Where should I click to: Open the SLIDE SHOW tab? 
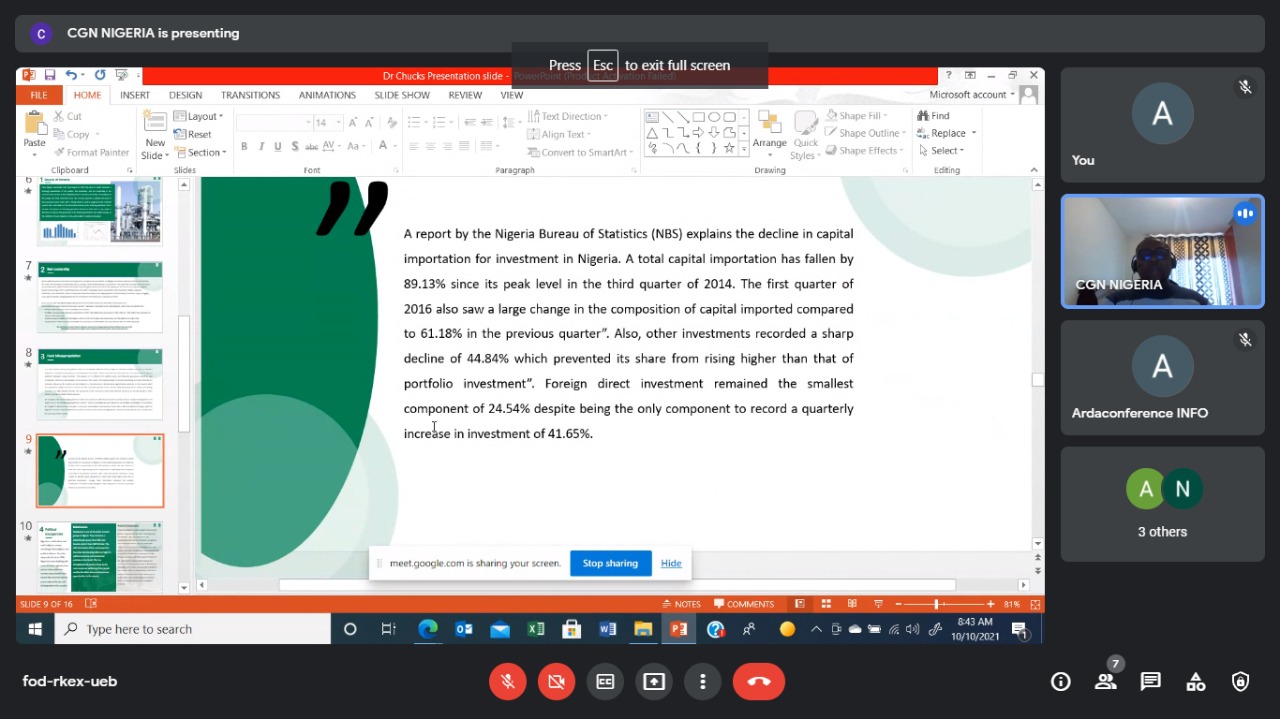[x=402, y=95]
